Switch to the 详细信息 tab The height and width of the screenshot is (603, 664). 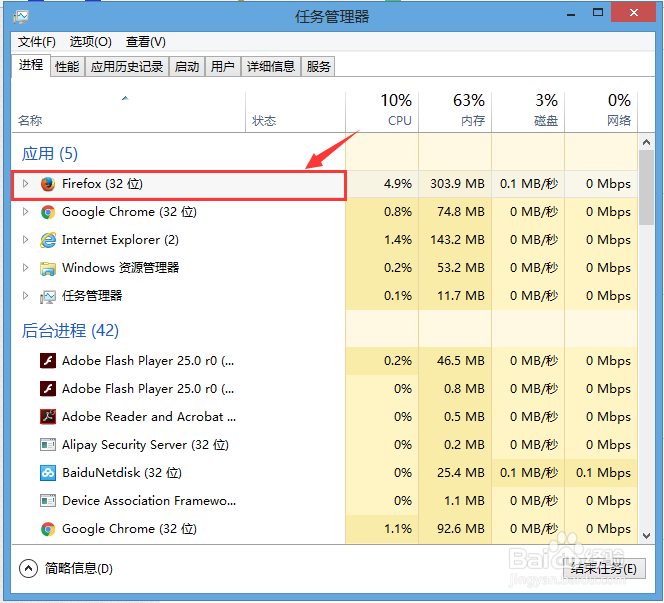pyautogui.click(x=271, y=67)
